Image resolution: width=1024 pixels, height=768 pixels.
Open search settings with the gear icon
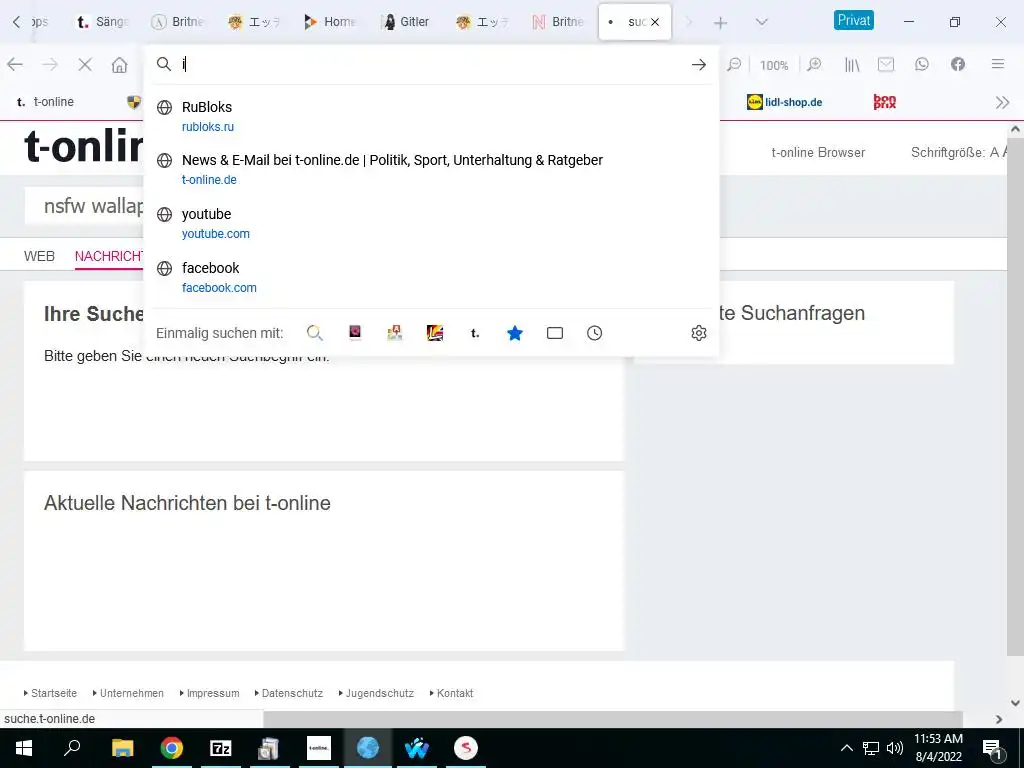[699, 333]
